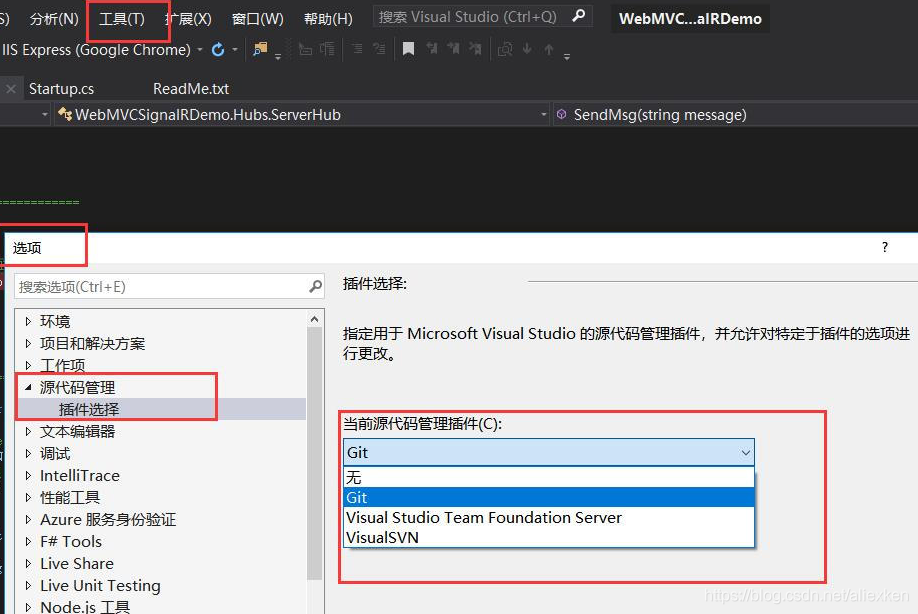Click the previous bookmark icon
918x614 pixels.
click(x=431, y=49)
